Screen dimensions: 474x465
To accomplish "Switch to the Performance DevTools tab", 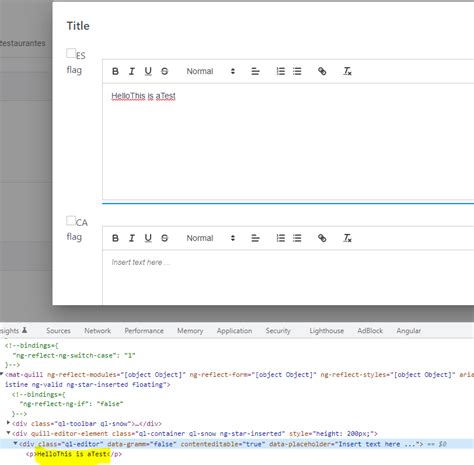I will (x=144, y=331).
